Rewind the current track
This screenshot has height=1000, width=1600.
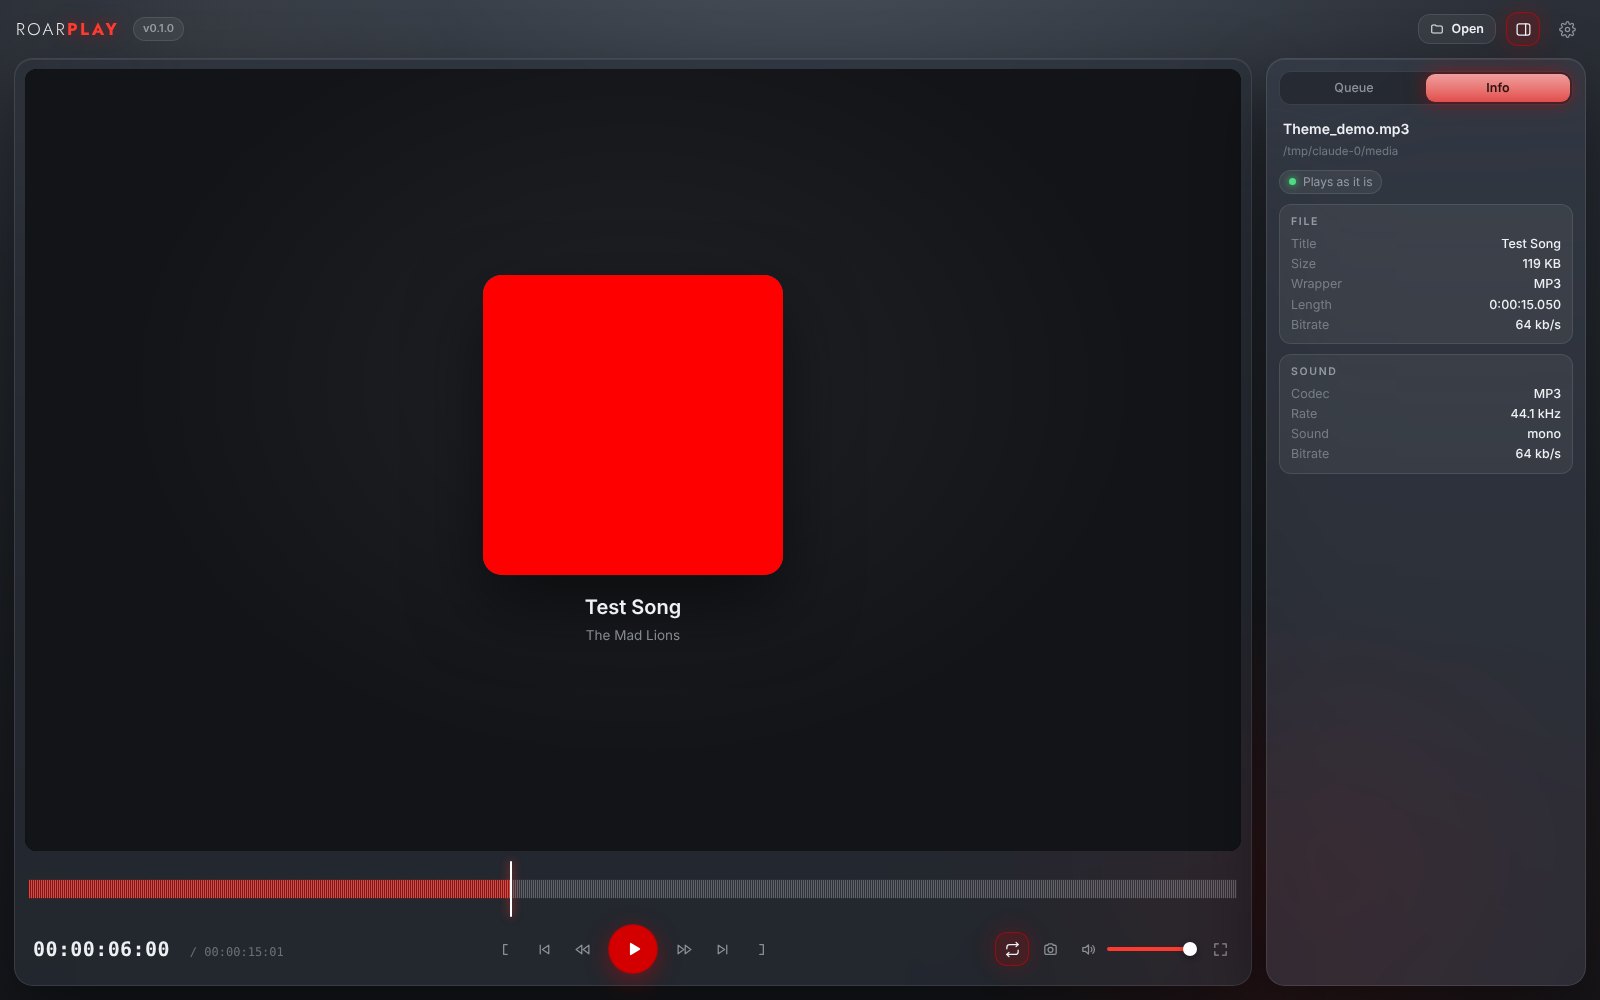pos(583,949)
